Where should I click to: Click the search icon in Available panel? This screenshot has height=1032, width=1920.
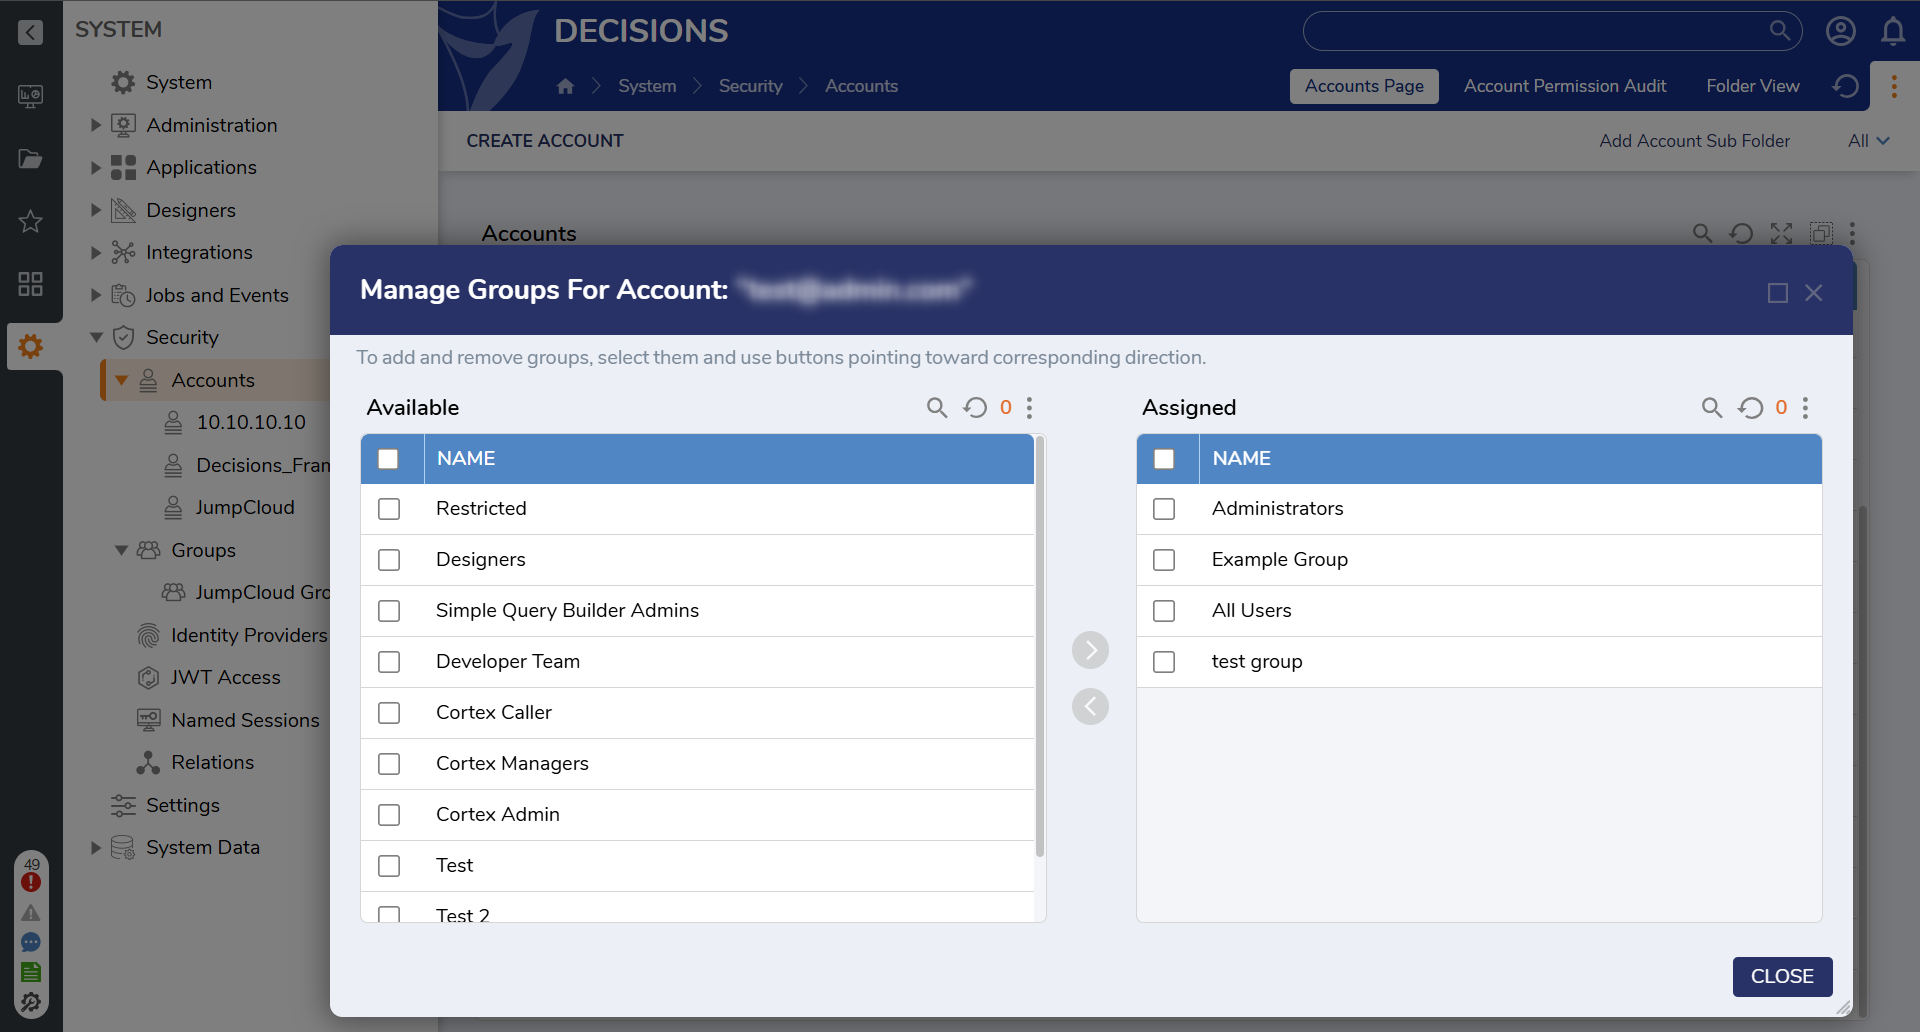pos(936,408)
